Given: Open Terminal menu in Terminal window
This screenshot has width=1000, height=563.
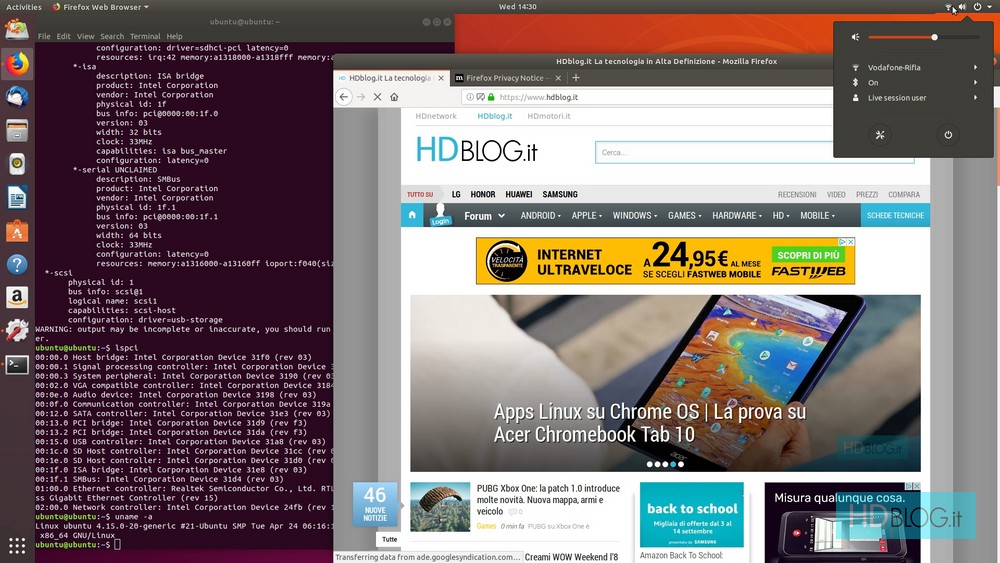Looking at the screenshot, I should [x=145, y=36].
